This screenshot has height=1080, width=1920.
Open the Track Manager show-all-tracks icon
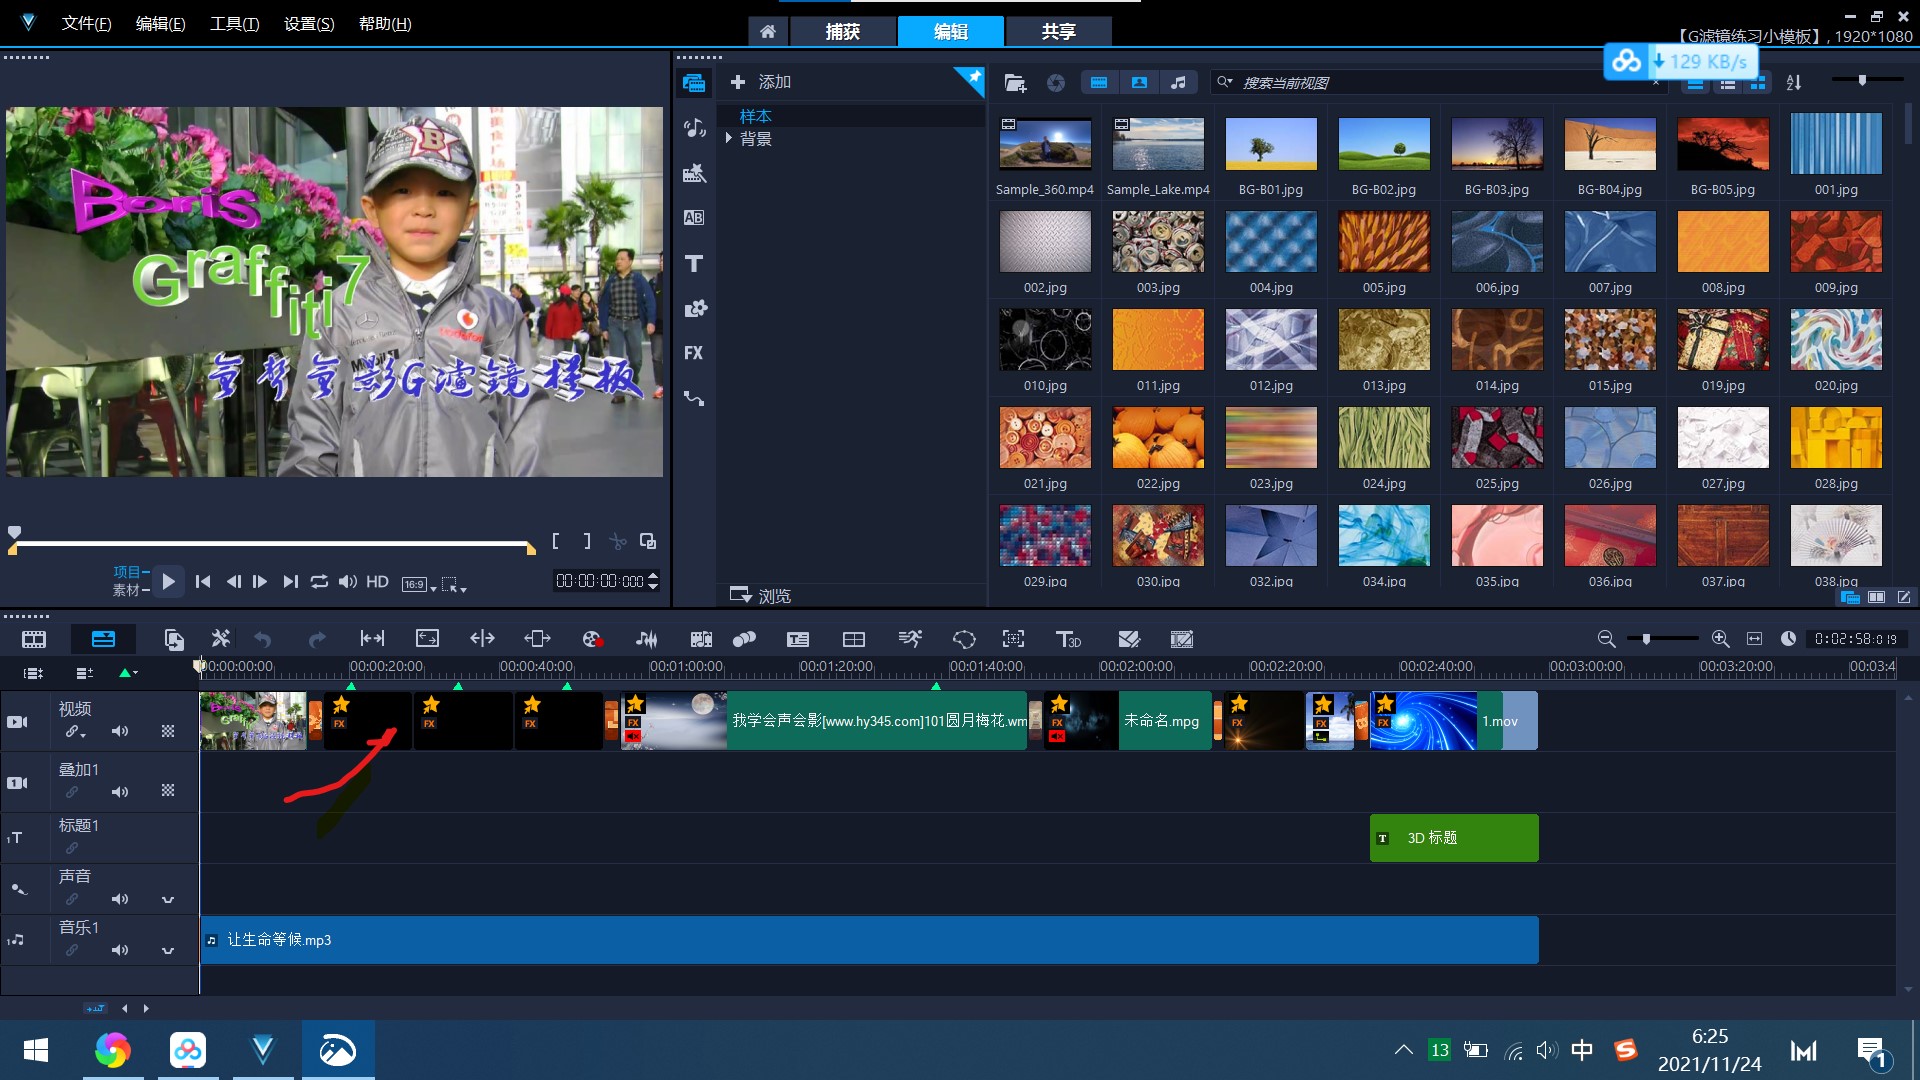click(x=33, y=673)
